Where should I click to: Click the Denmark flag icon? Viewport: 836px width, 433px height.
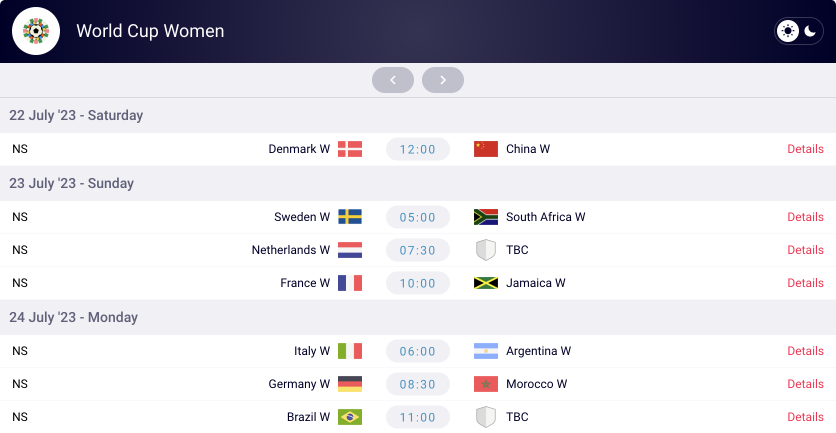(x=350, y=149)
